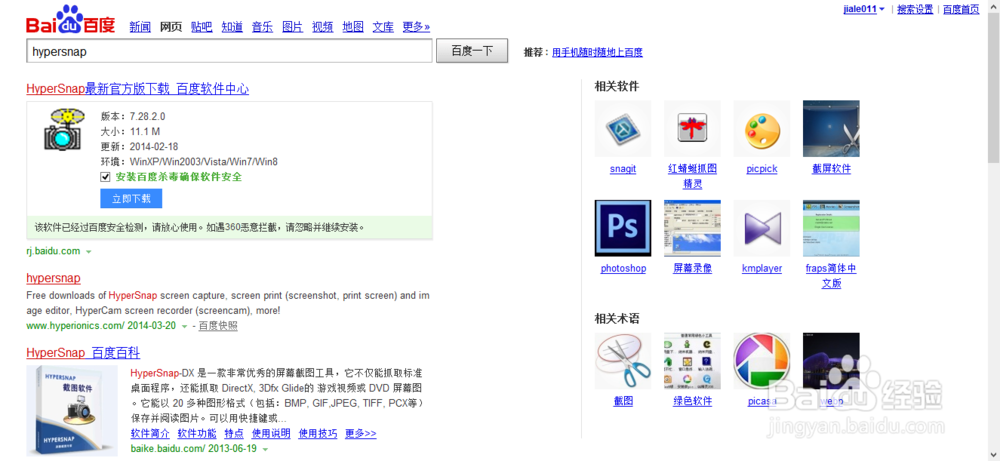
Task: Open the 红蜻蜓抓图精灵 gift icon
Action: click(692, 128)
